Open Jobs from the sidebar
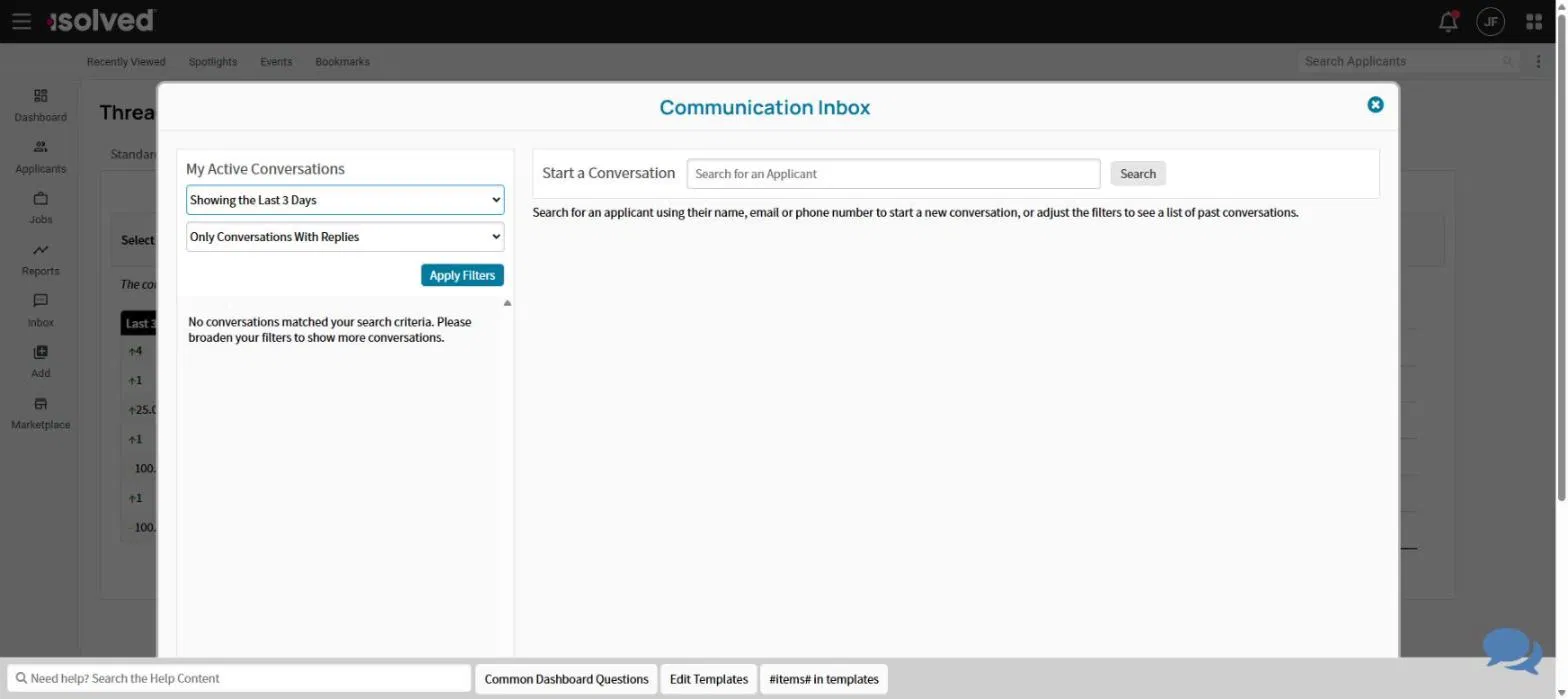 pos(41,208)
